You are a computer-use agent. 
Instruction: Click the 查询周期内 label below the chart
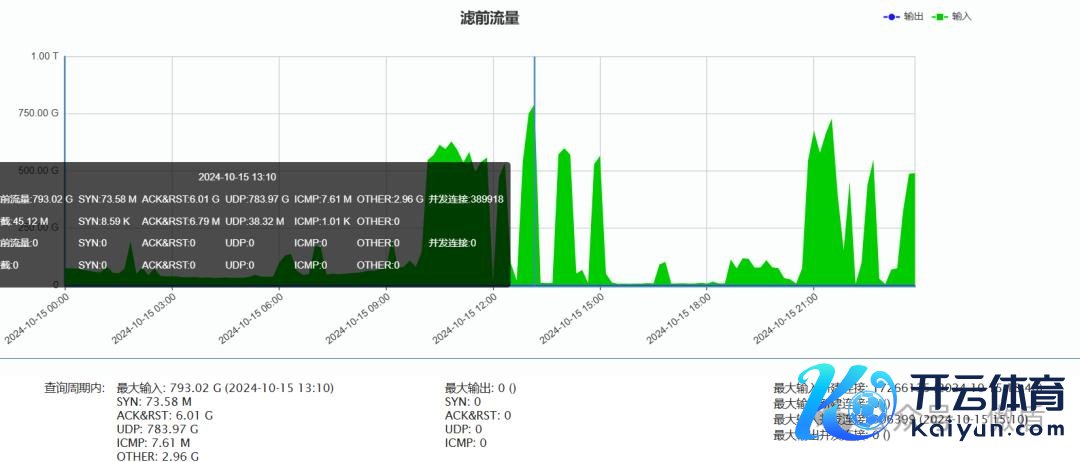pyautogui.click(x=74, y=387)
